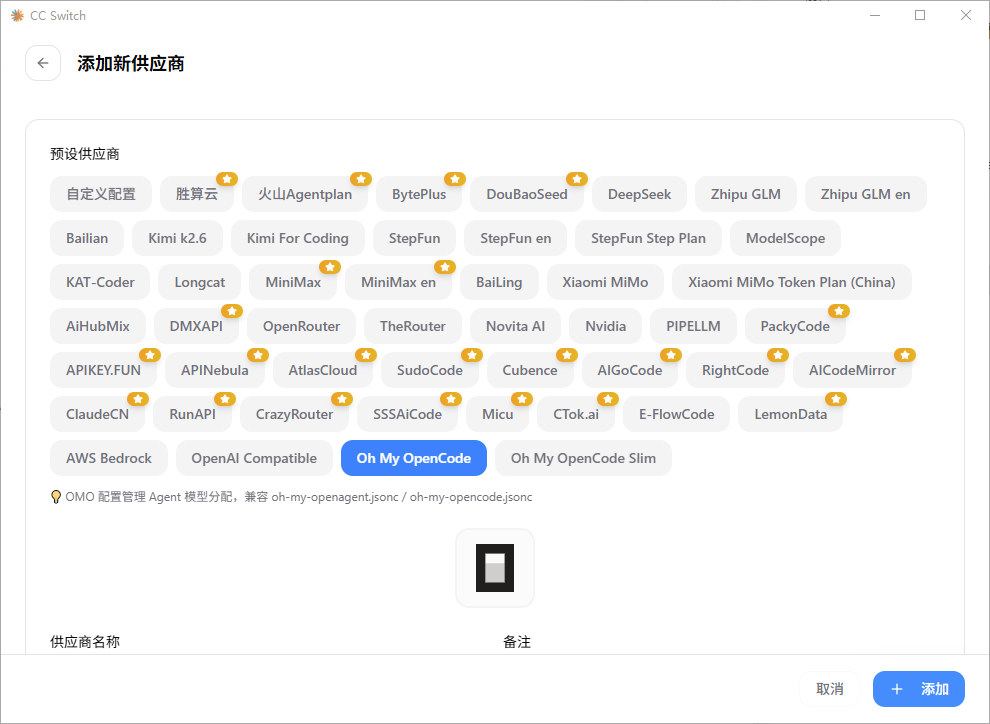Screen dimensions: 990x724
Task: Select RunAPI preset
Action: click(x=193, y=414)
